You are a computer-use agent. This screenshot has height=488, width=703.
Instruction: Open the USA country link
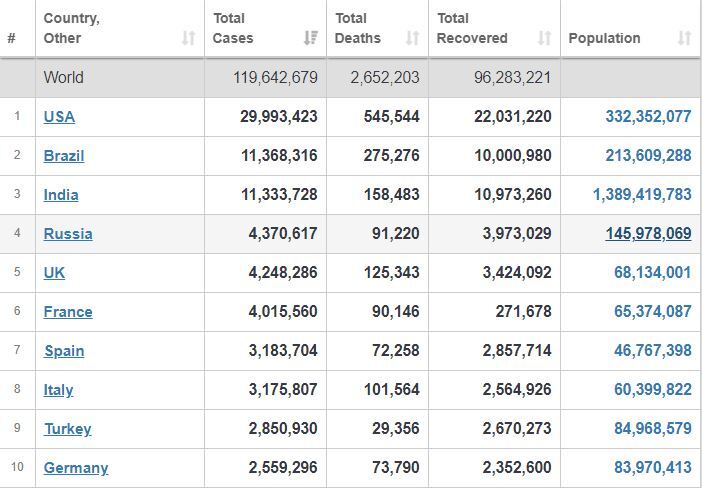click(x=59, y=117)
